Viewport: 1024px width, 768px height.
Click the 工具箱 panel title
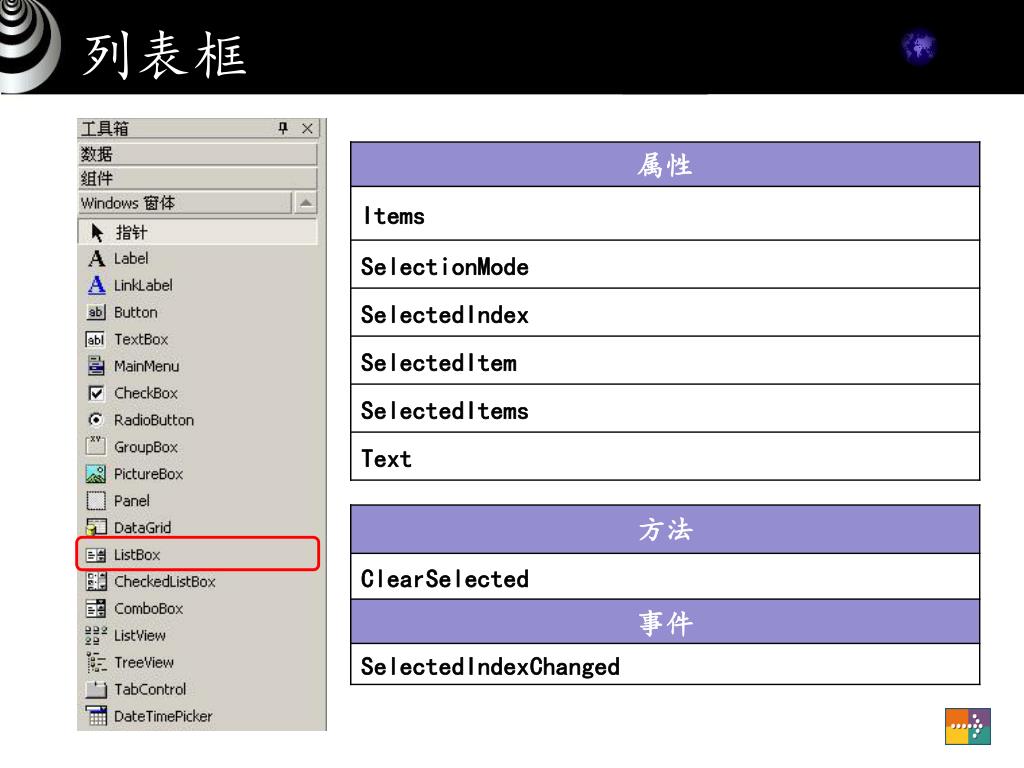[105, 129]
